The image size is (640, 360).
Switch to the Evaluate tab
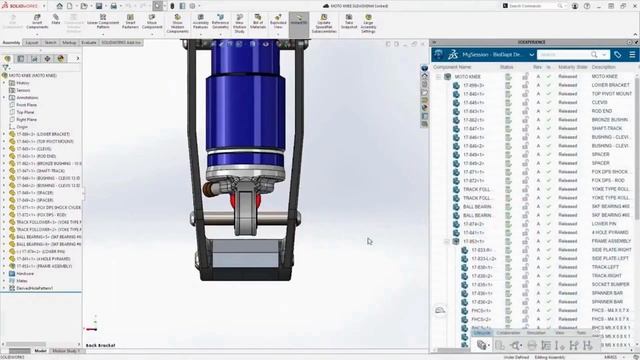[x=89, y=42]
